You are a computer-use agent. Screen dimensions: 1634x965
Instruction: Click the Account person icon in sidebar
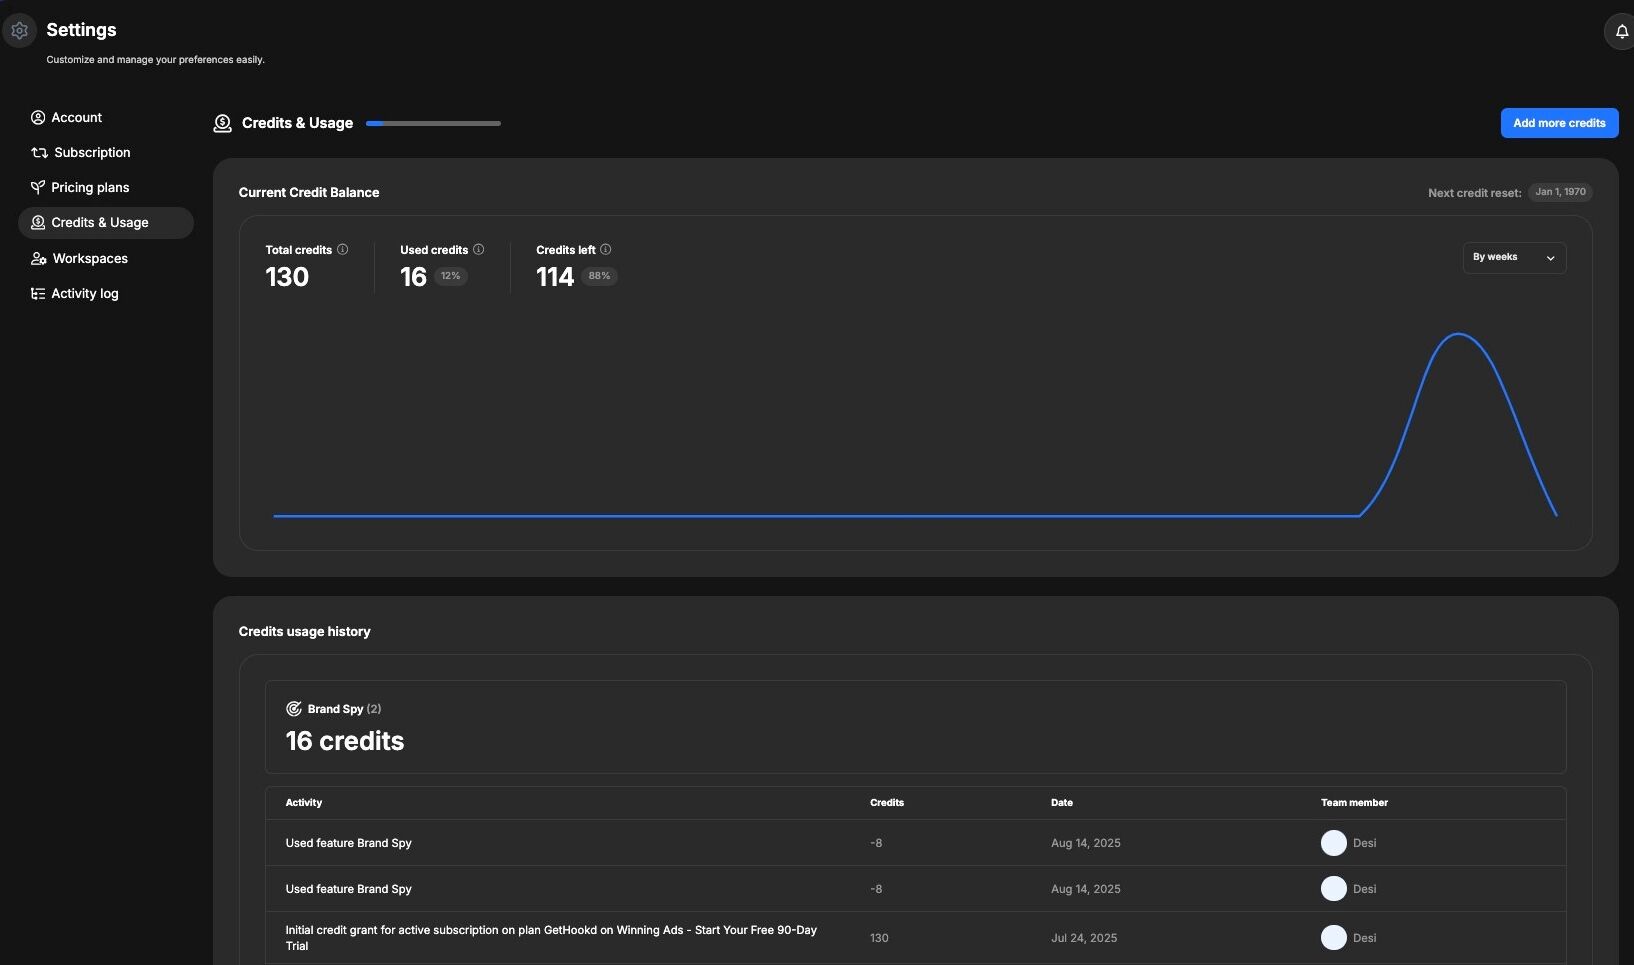point(38,118)
